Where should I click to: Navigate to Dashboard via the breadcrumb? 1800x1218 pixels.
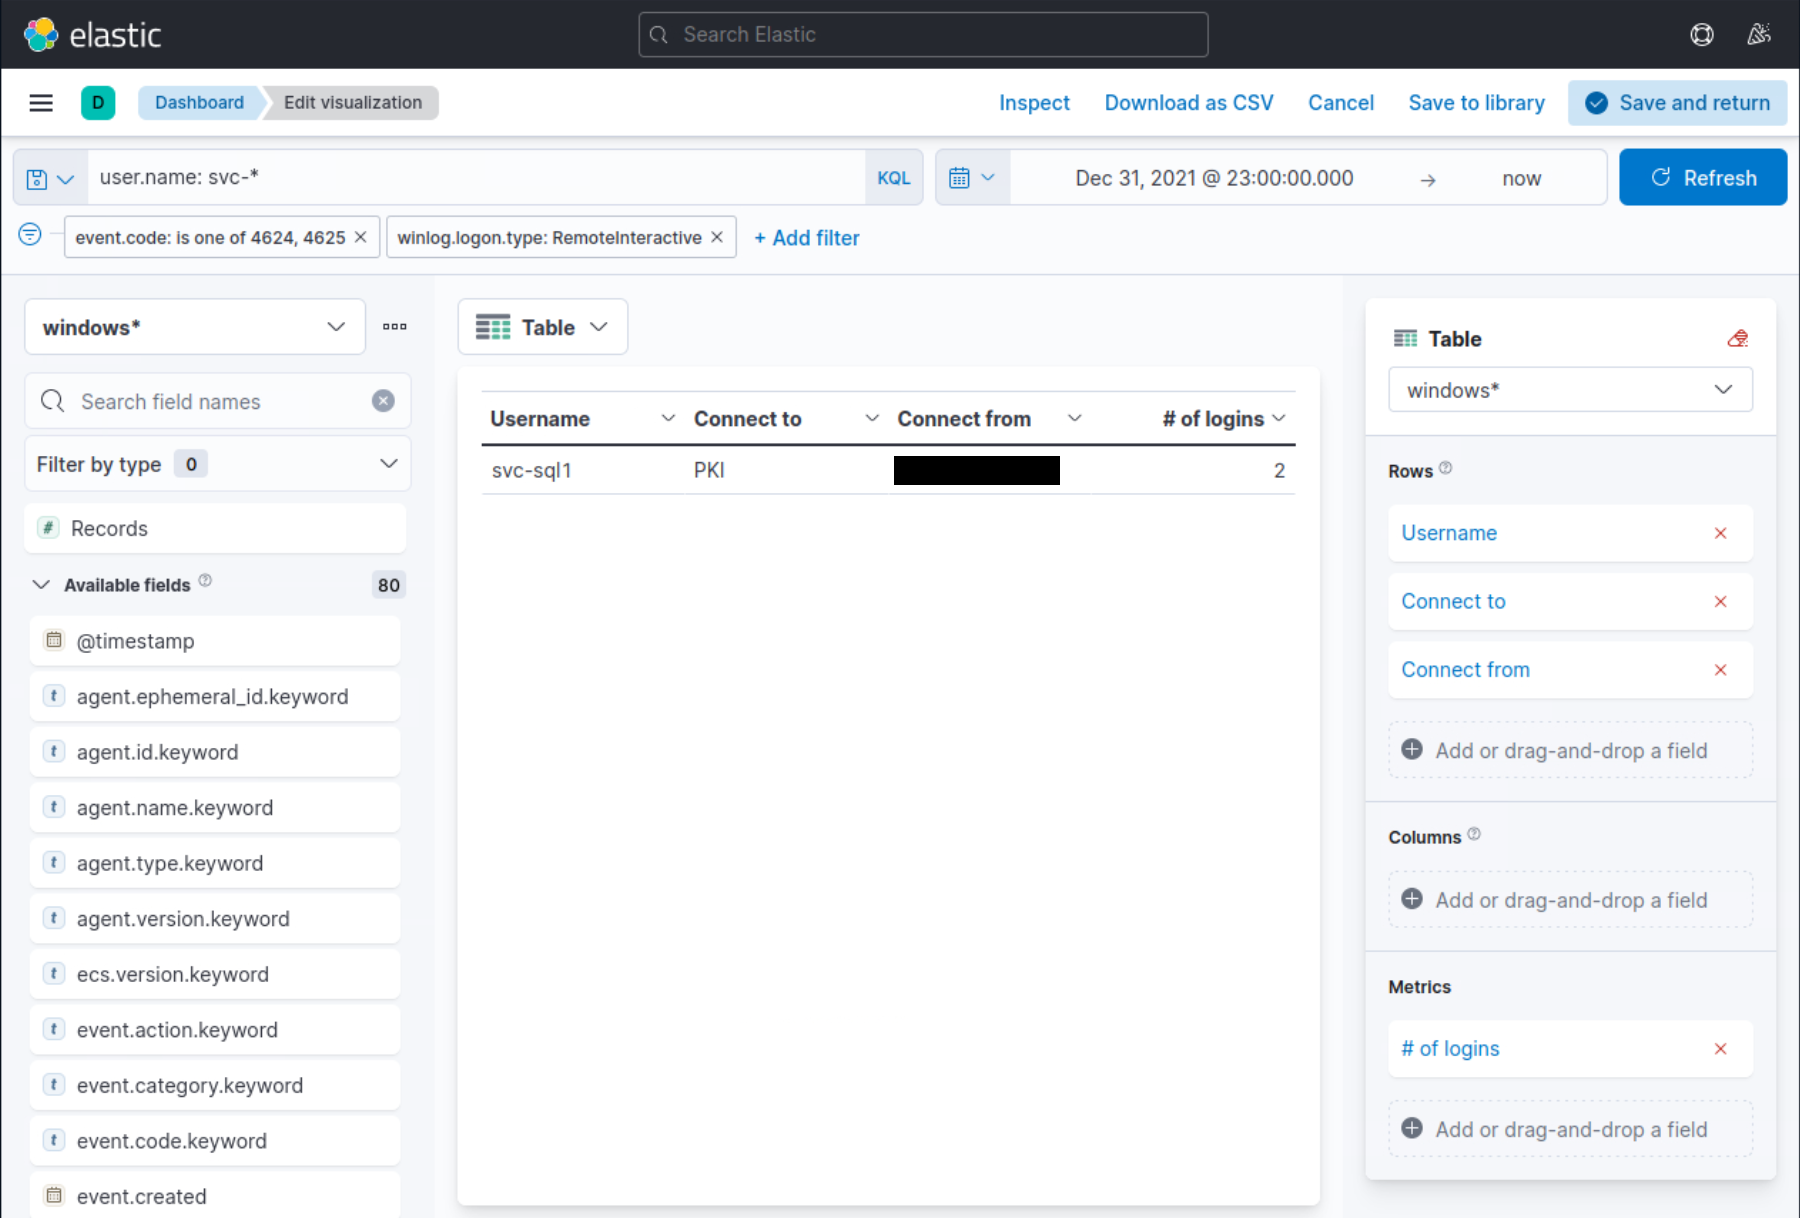pyautogui.click(x=199, y=102)
